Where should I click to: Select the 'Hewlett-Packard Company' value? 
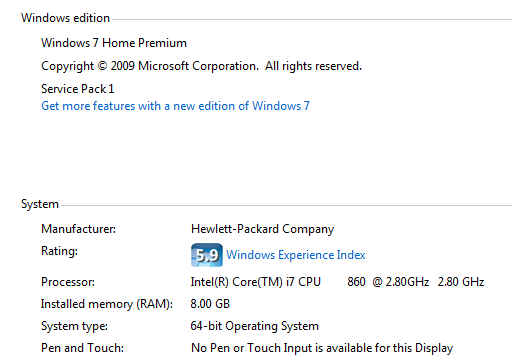(262, 229)
